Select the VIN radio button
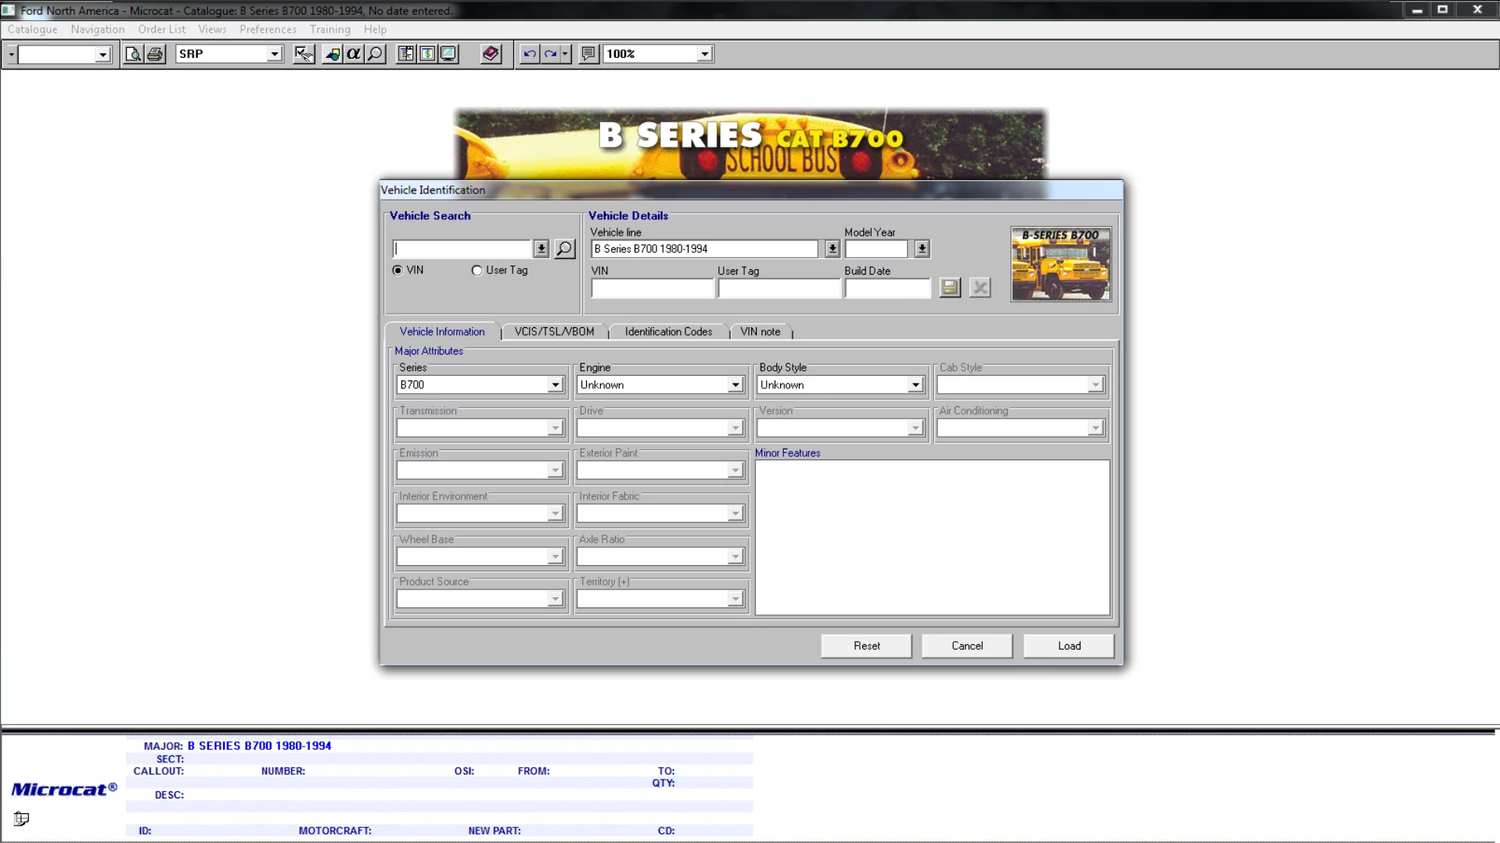 tap(398, 270)
